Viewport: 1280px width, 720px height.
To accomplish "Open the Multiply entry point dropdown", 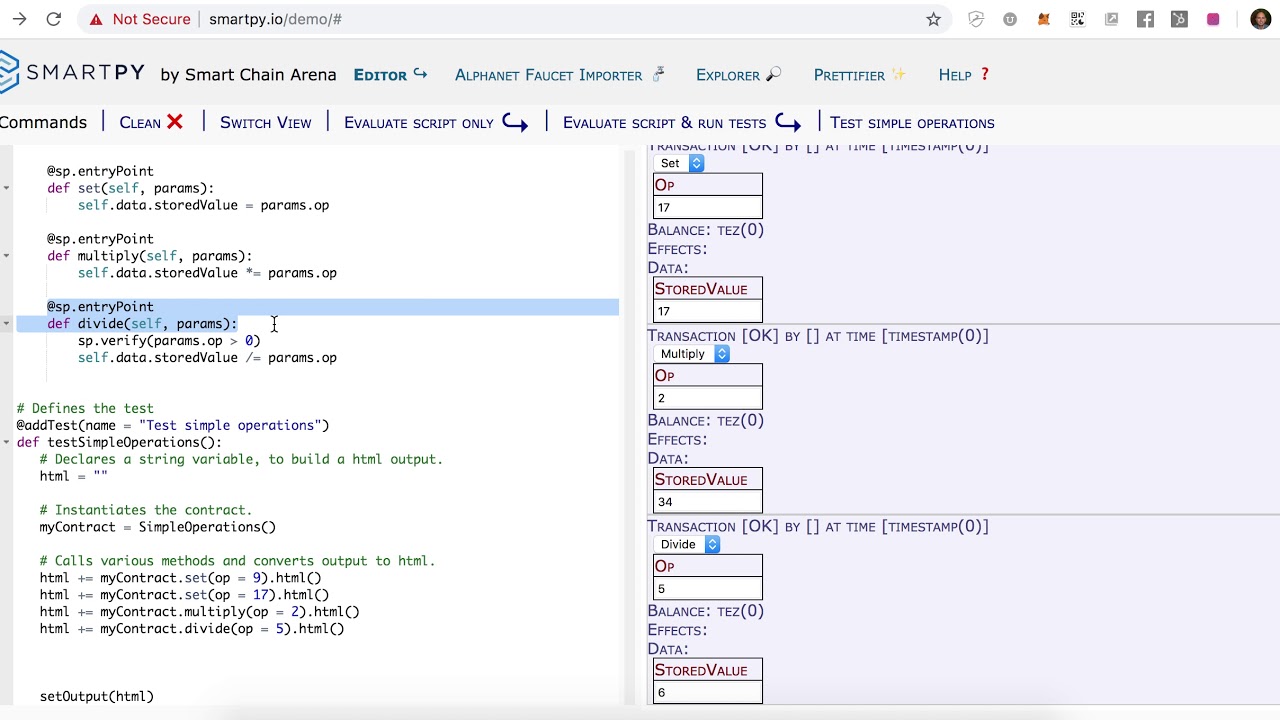I will point(692,354).
